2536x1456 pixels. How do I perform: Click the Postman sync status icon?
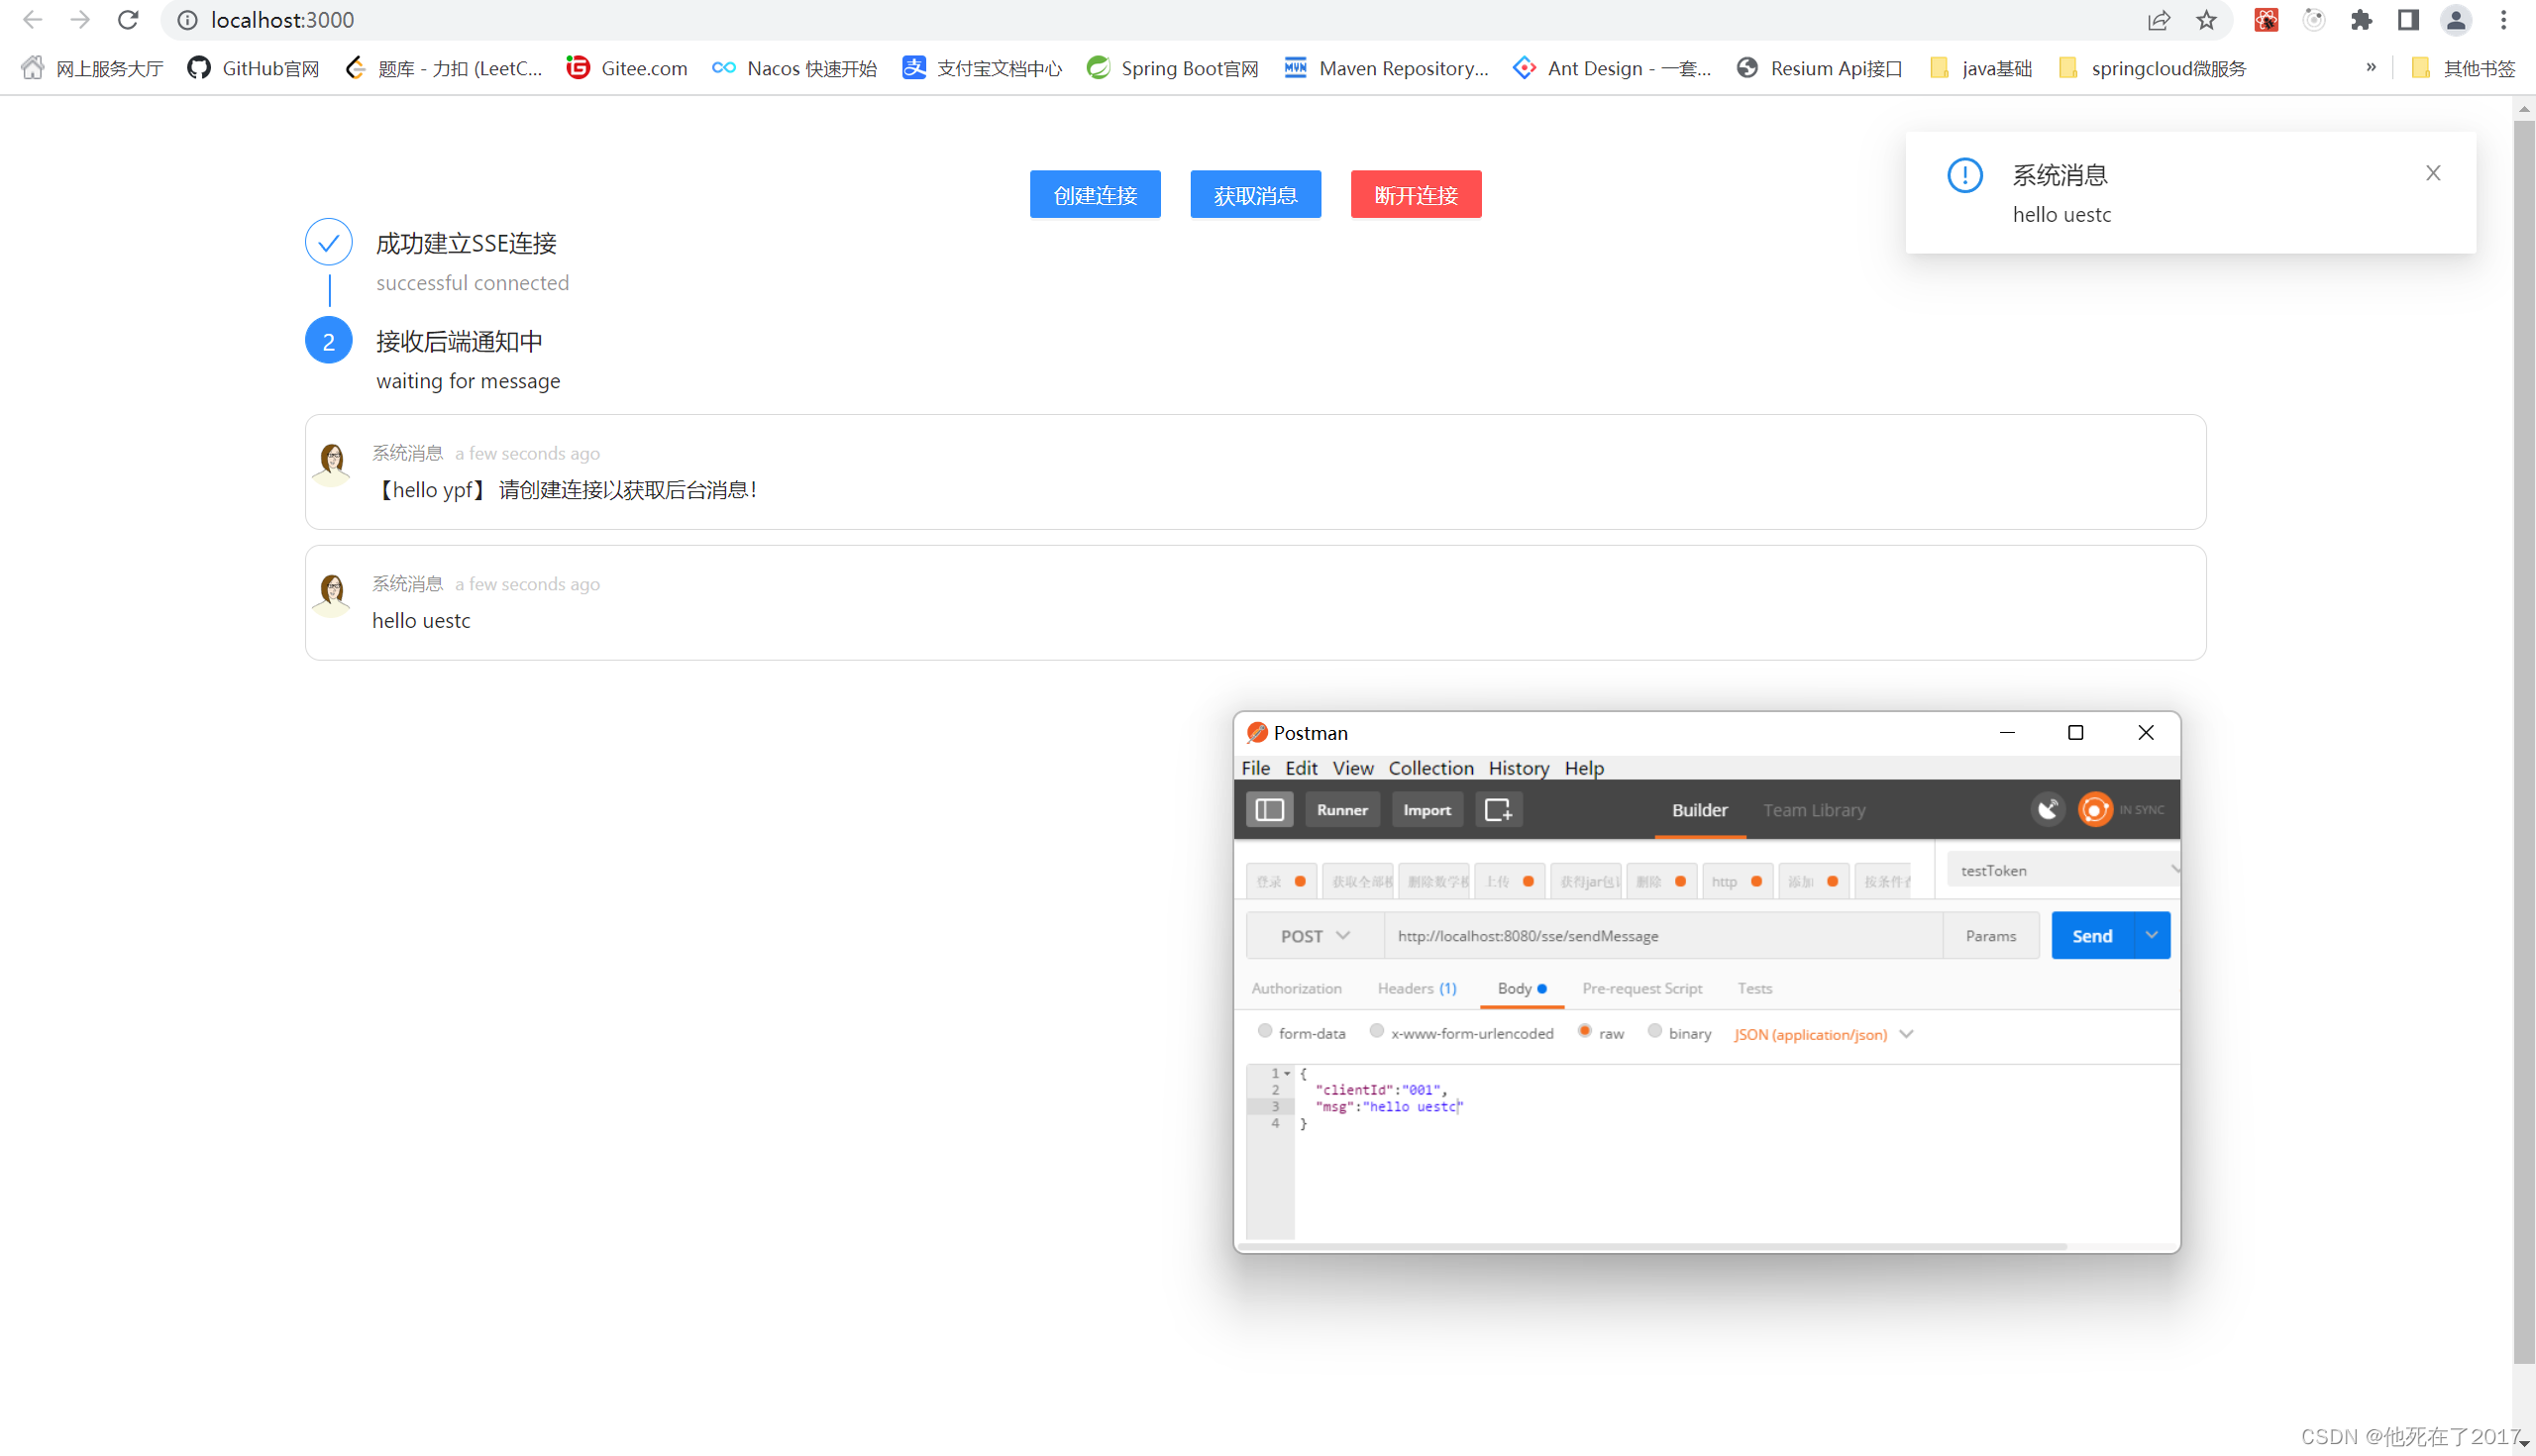coord(2095,809)
